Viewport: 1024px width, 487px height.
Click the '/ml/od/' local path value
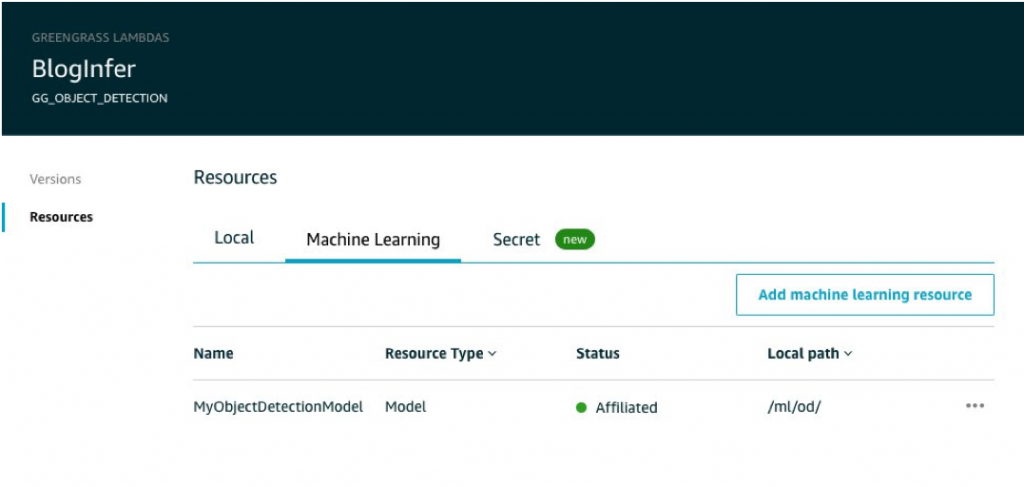tap(794, 407)
